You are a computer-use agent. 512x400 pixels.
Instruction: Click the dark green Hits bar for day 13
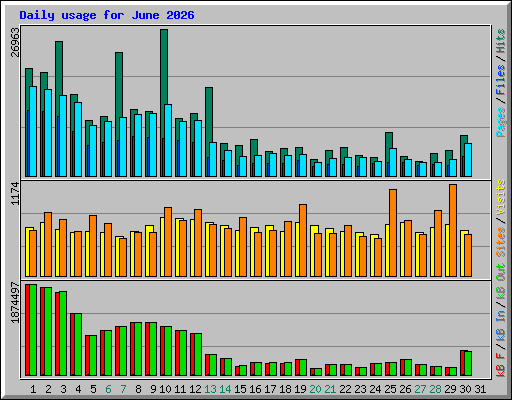tap(209, 115)
